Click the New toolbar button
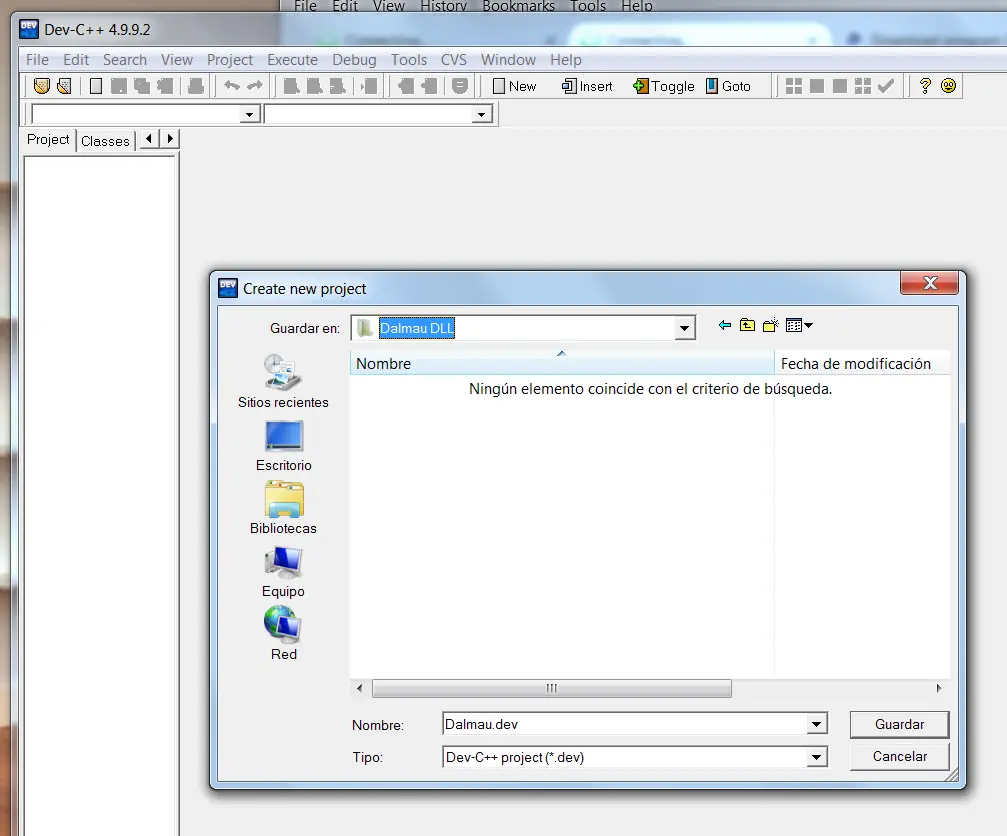Viewport: 1007px width, 836px height. [x=514, y=86]
